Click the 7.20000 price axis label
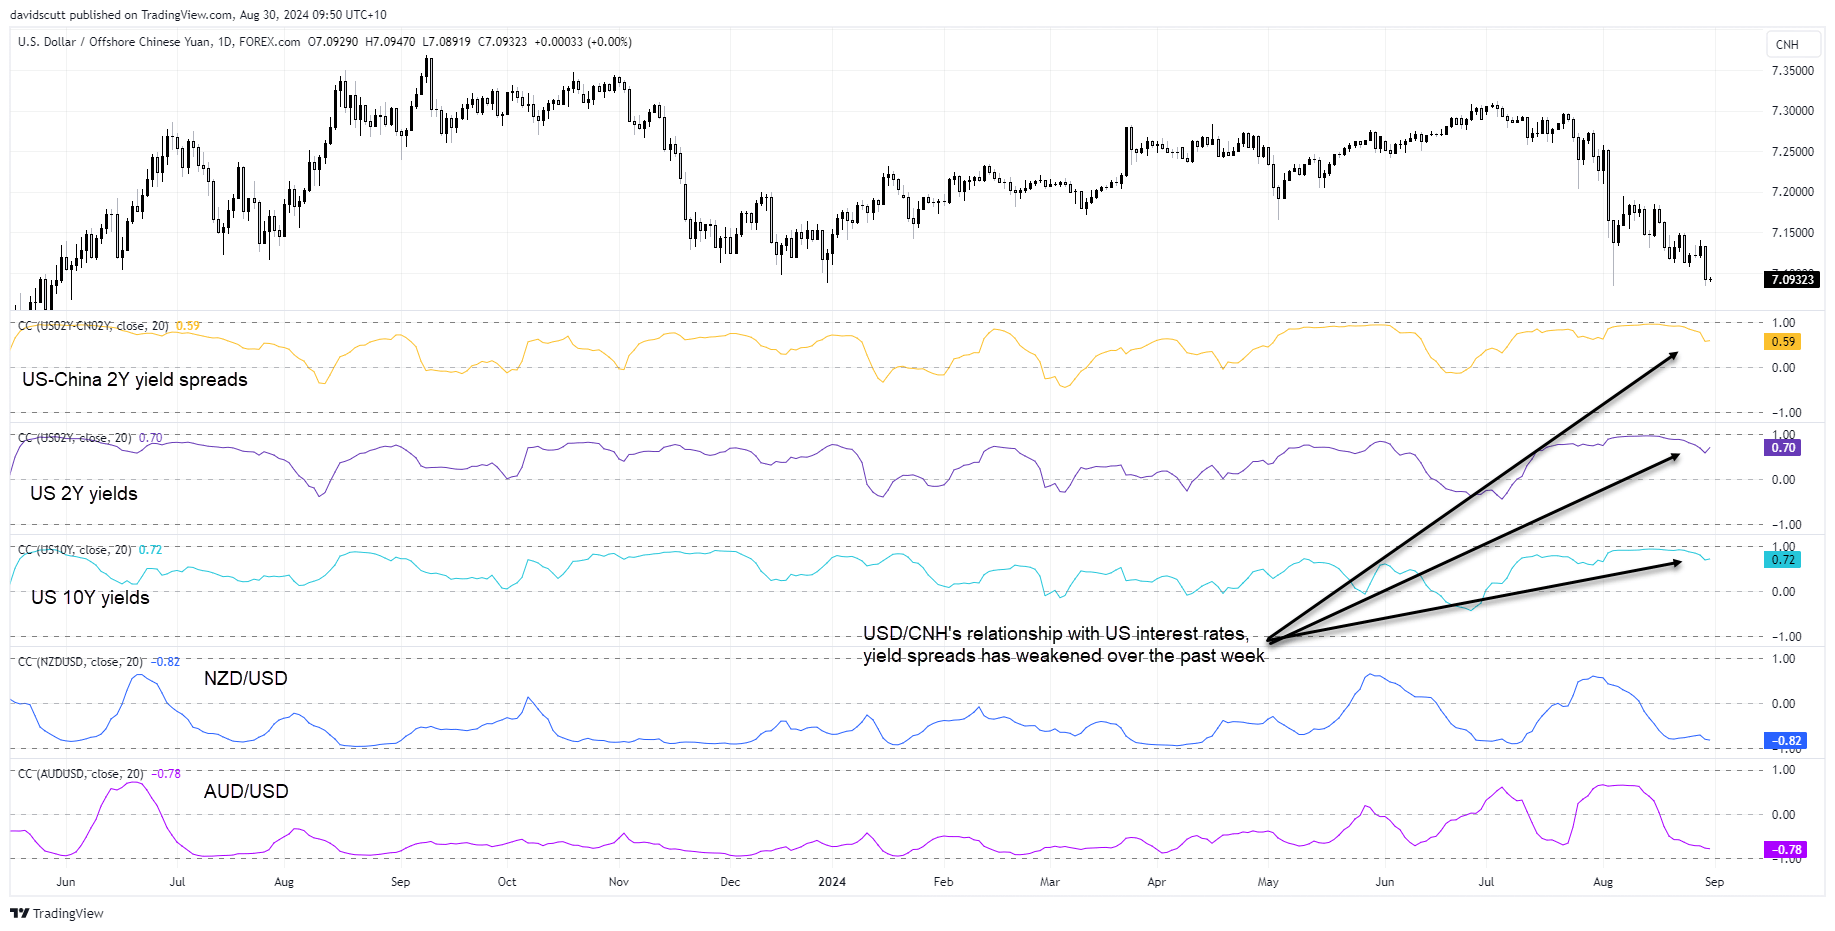 coord(1792,192)
